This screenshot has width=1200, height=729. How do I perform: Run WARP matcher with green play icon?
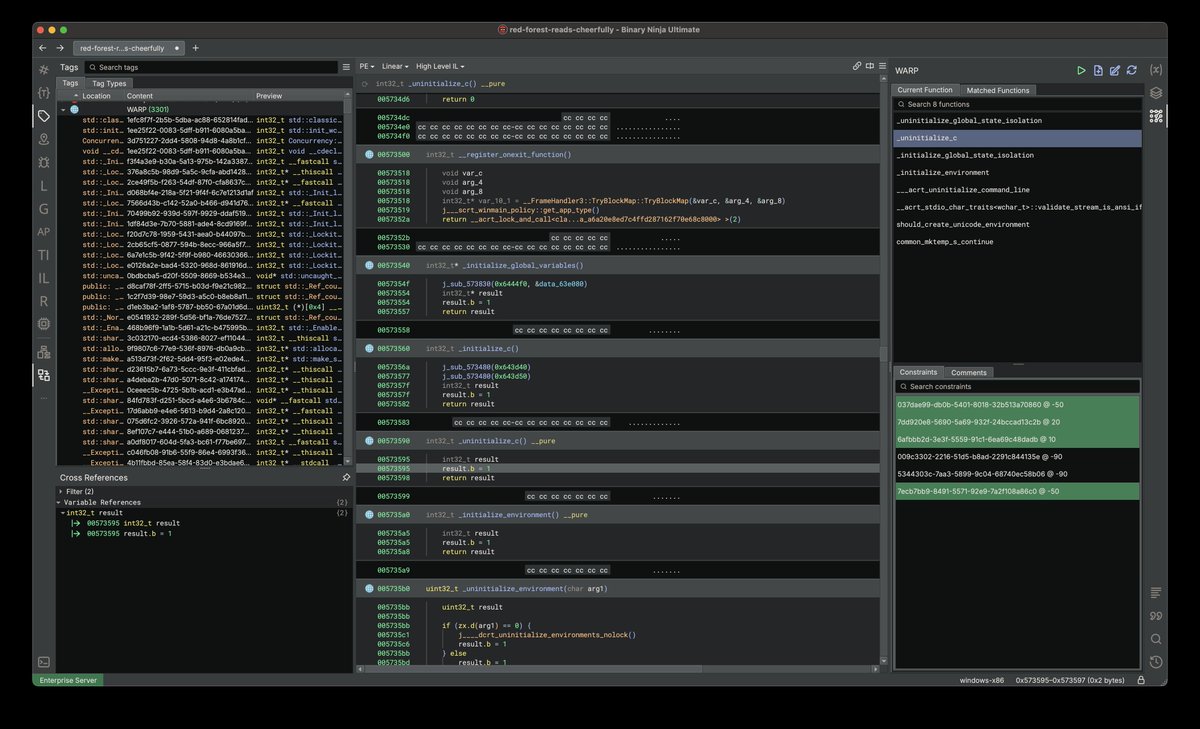[x=1081, y=71]
